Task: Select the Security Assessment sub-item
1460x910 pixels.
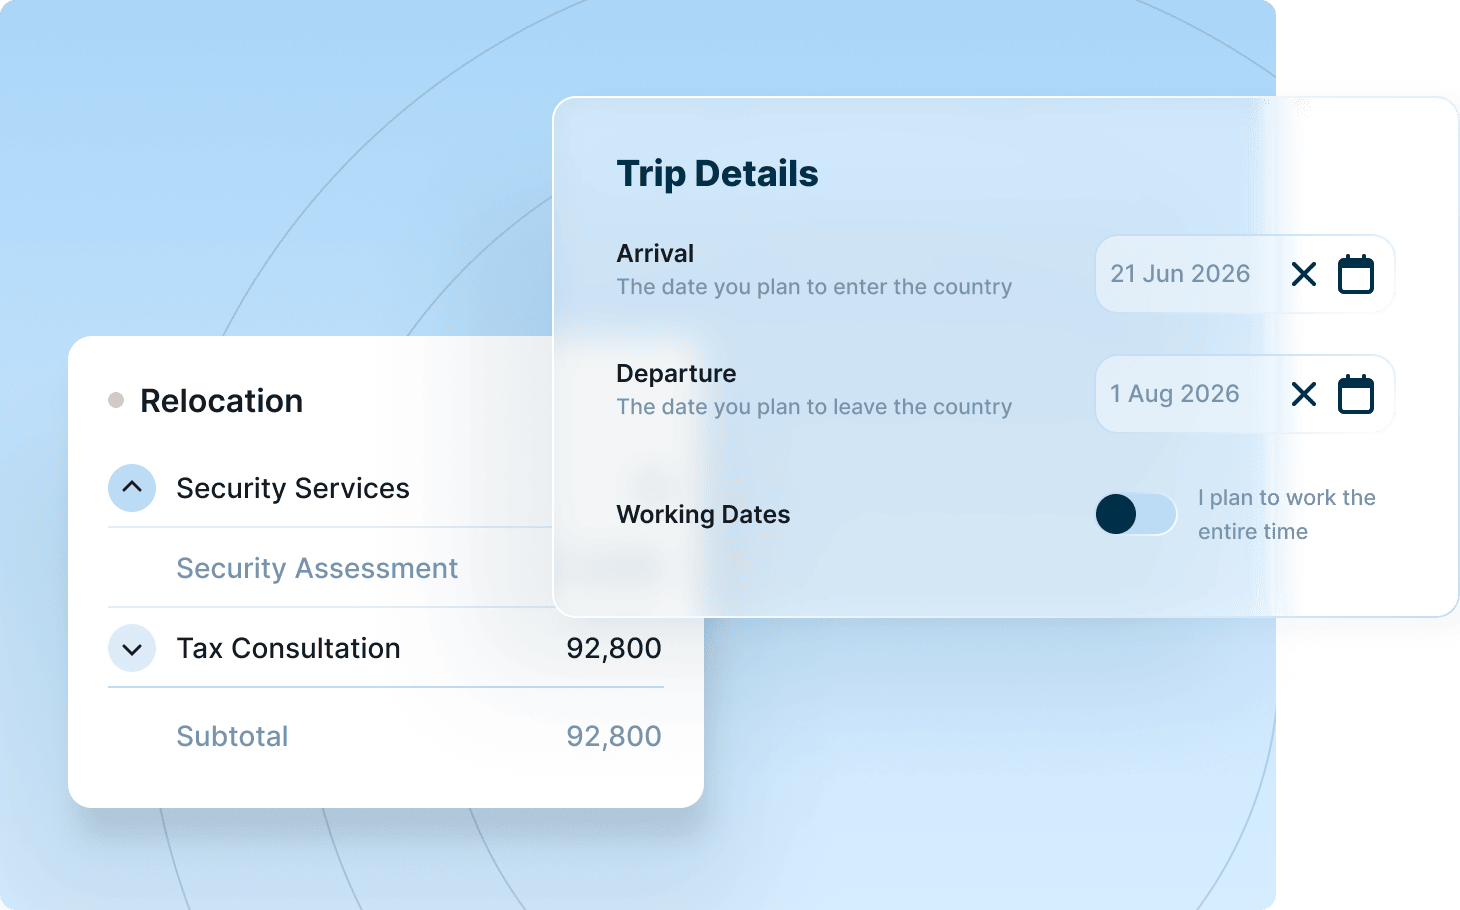Action: pyautogui.click(x=317, y=568)
